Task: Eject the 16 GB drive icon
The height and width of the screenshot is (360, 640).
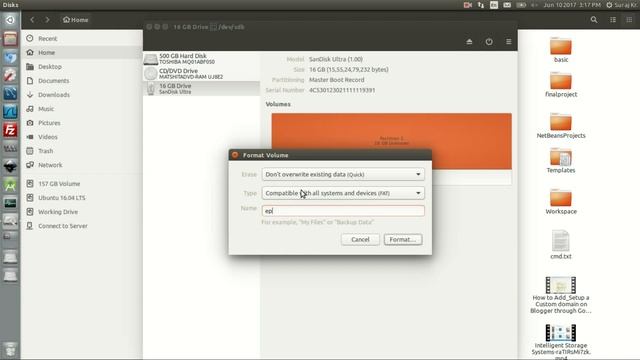Action: (469, 42)
